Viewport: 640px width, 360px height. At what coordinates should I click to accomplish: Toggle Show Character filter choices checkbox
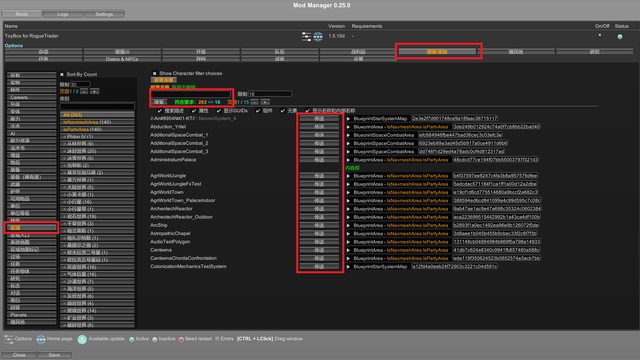click(x=154, y=73)
